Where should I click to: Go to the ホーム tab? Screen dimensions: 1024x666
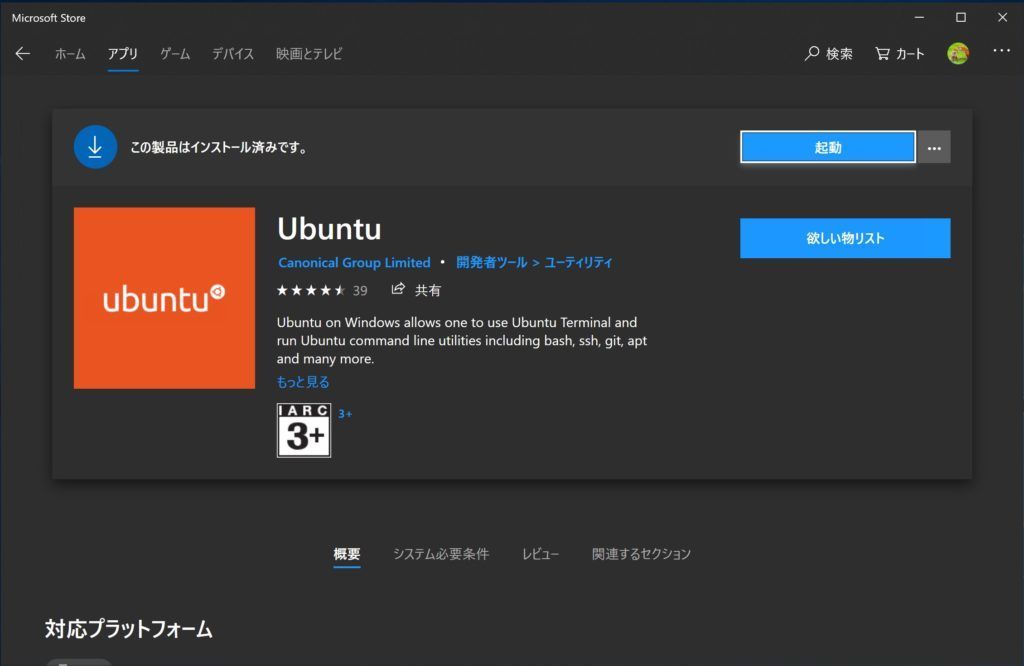pyautogui.click(x=70, y=54)
